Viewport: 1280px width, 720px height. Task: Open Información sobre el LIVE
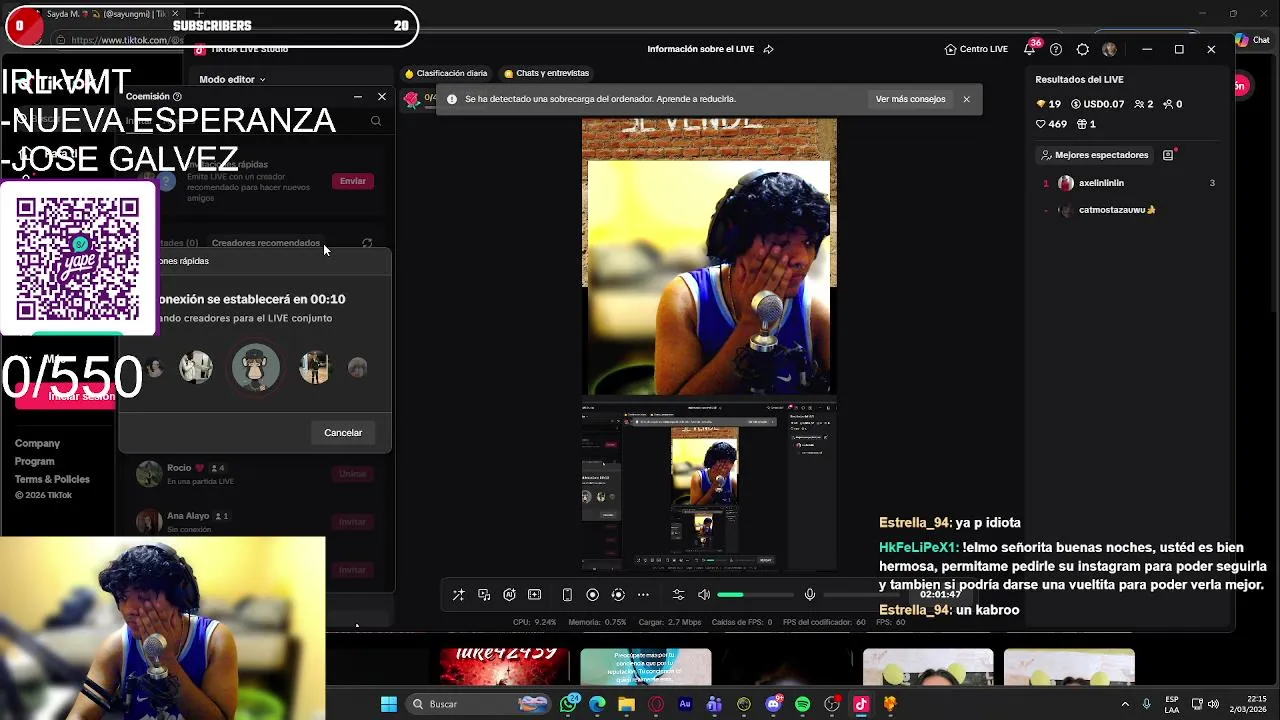(x=700, y=49)
